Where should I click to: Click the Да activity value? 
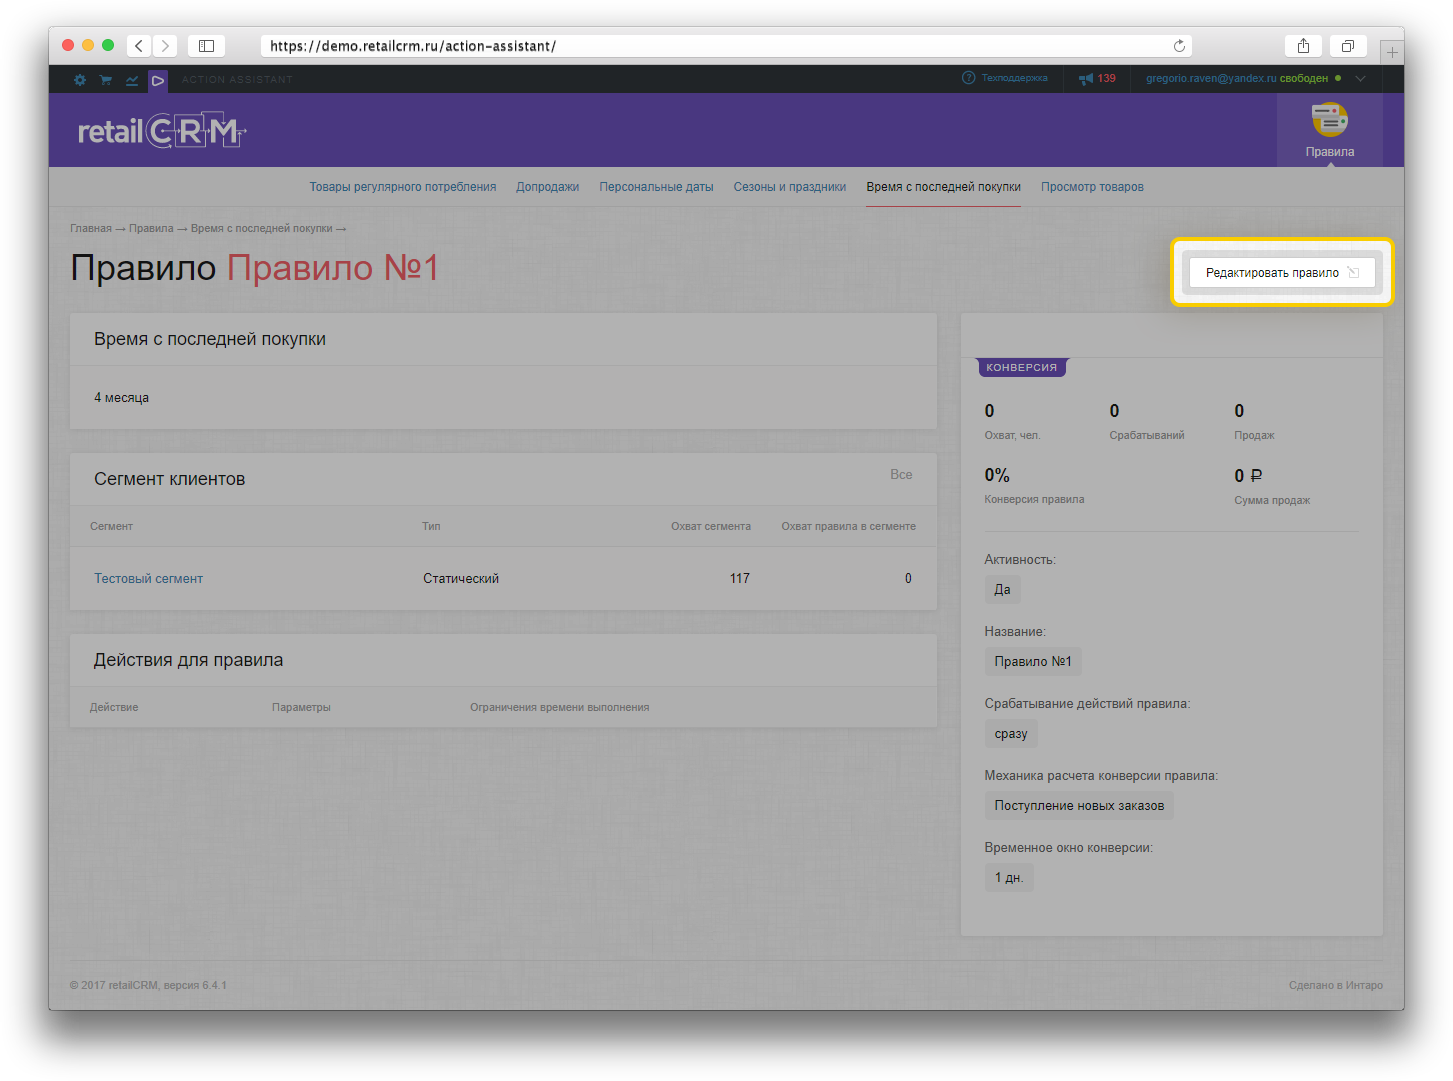tap(1002, 589)
